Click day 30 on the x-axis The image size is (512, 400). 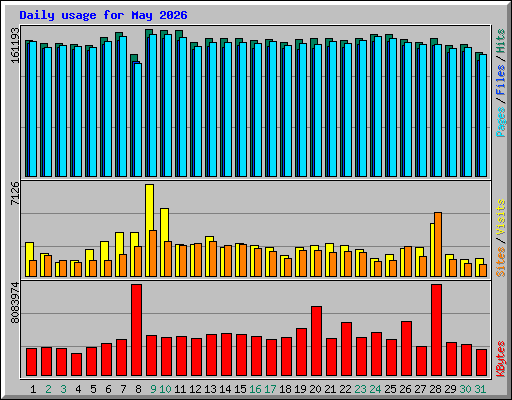pos(465,389)
